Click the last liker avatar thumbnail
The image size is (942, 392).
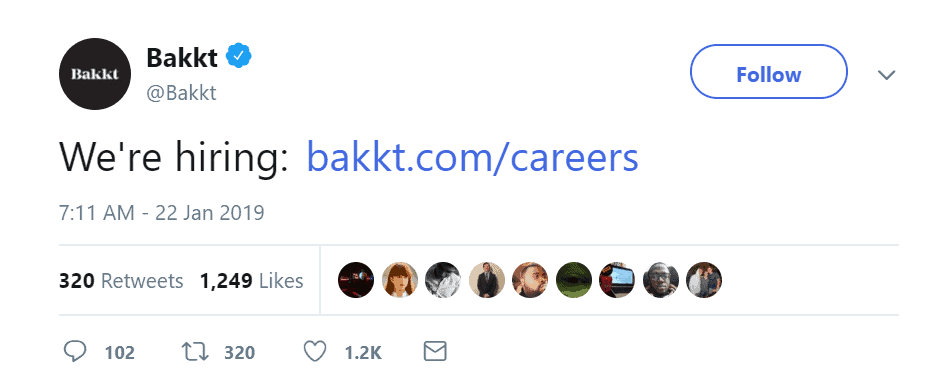[x=704, y=280]
